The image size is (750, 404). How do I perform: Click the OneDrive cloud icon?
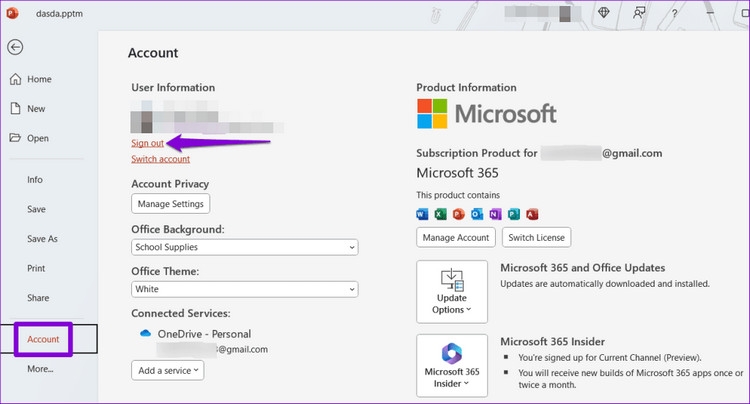tap(145, 333)
